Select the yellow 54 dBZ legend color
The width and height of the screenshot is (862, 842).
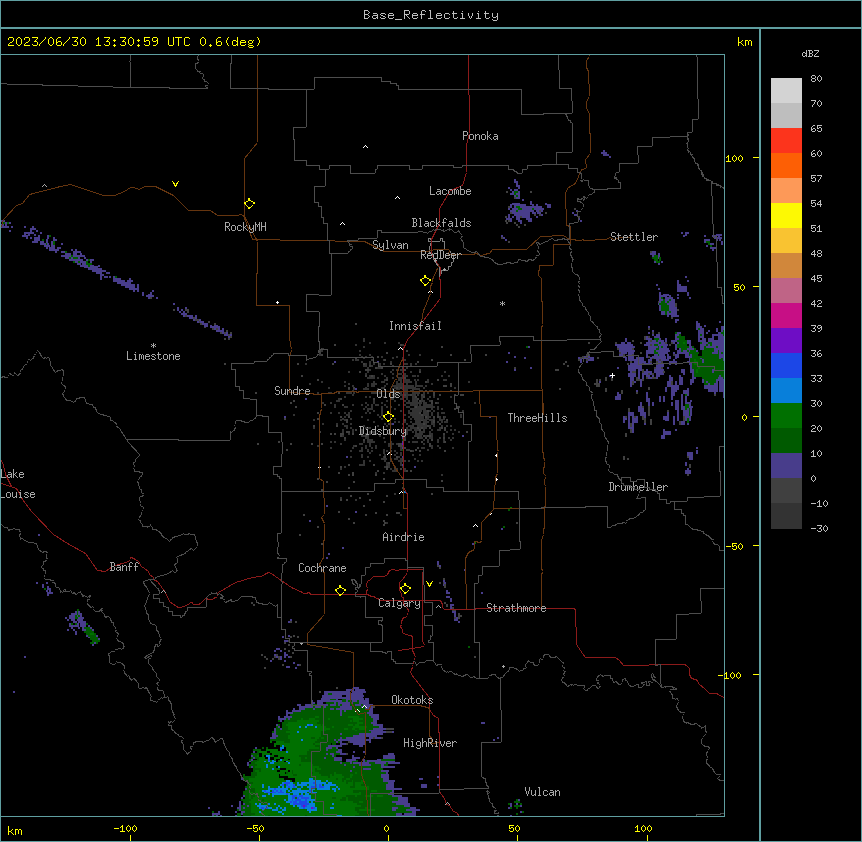click(x=786, y=215)
